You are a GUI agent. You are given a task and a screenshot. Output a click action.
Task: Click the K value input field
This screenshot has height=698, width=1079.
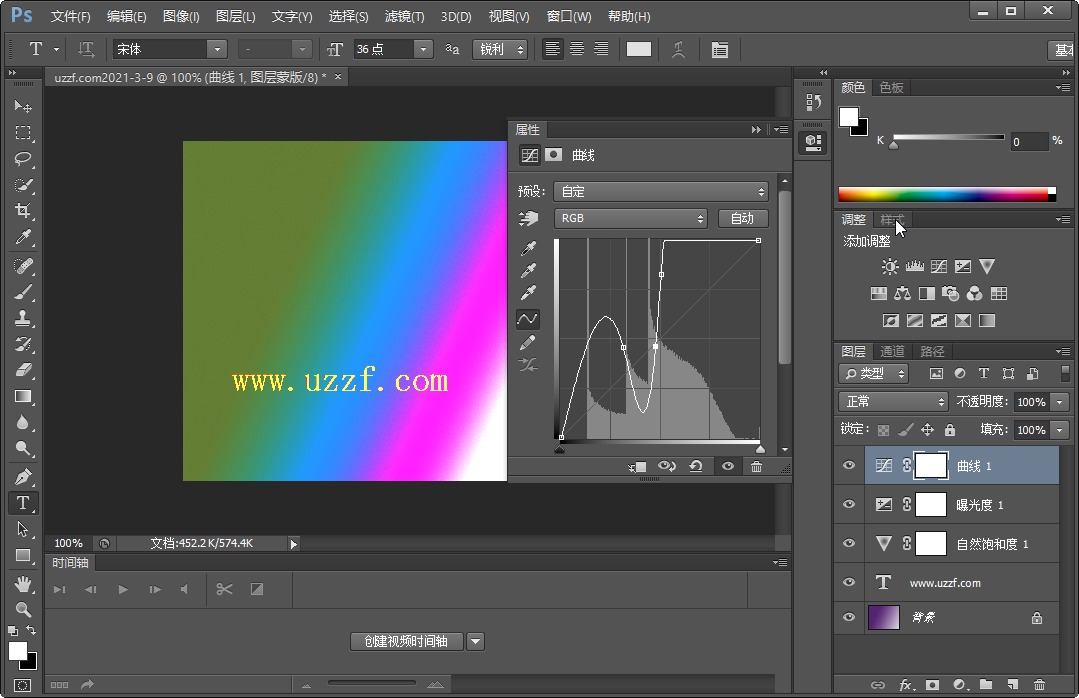pyautogui.click(x=1029, y=142)
